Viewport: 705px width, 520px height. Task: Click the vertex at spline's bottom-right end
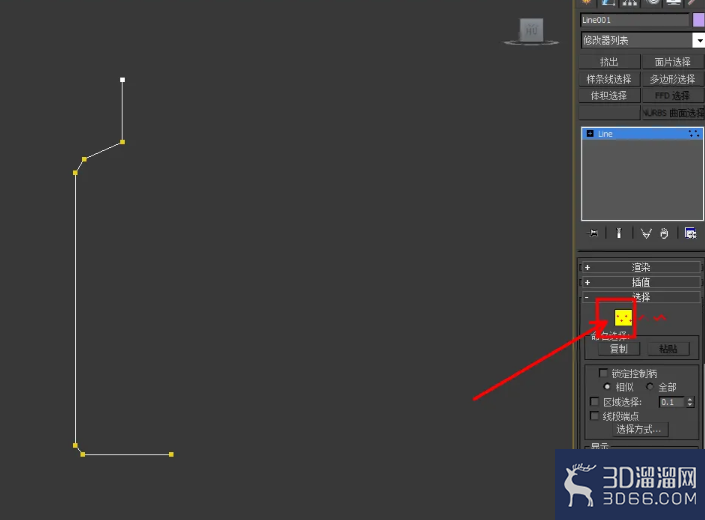(171, 454)
